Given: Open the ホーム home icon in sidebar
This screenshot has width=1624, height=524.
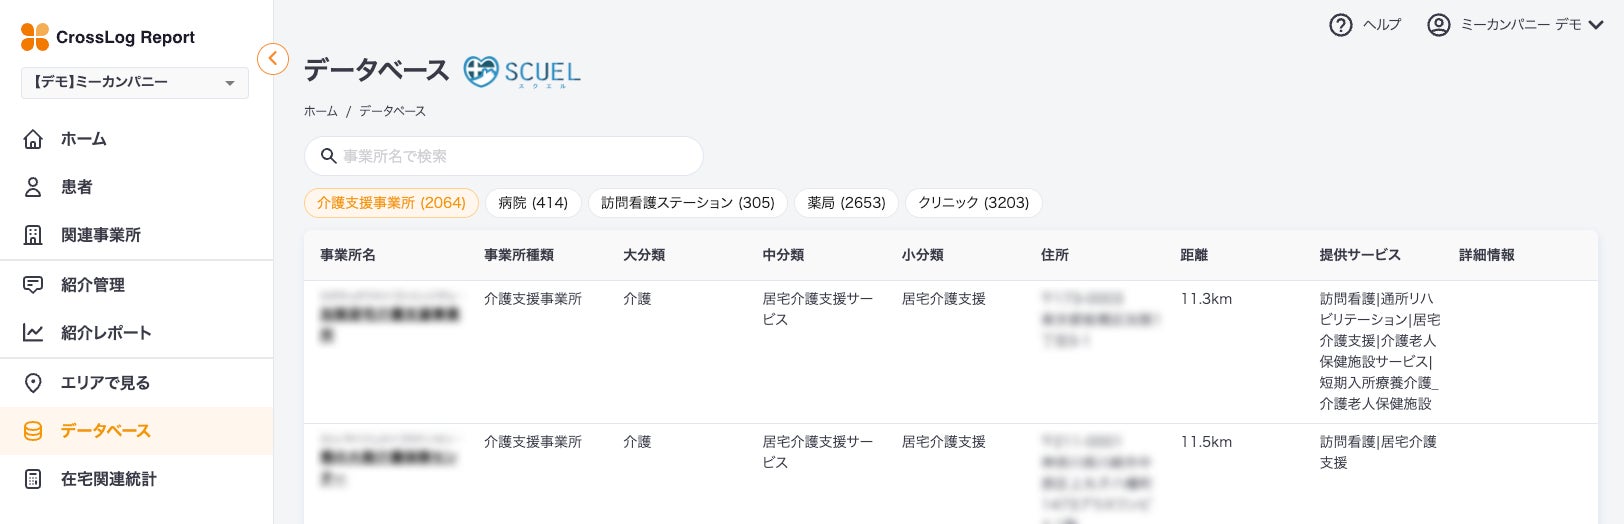Looking at the screenshot, I should [33, 139].
